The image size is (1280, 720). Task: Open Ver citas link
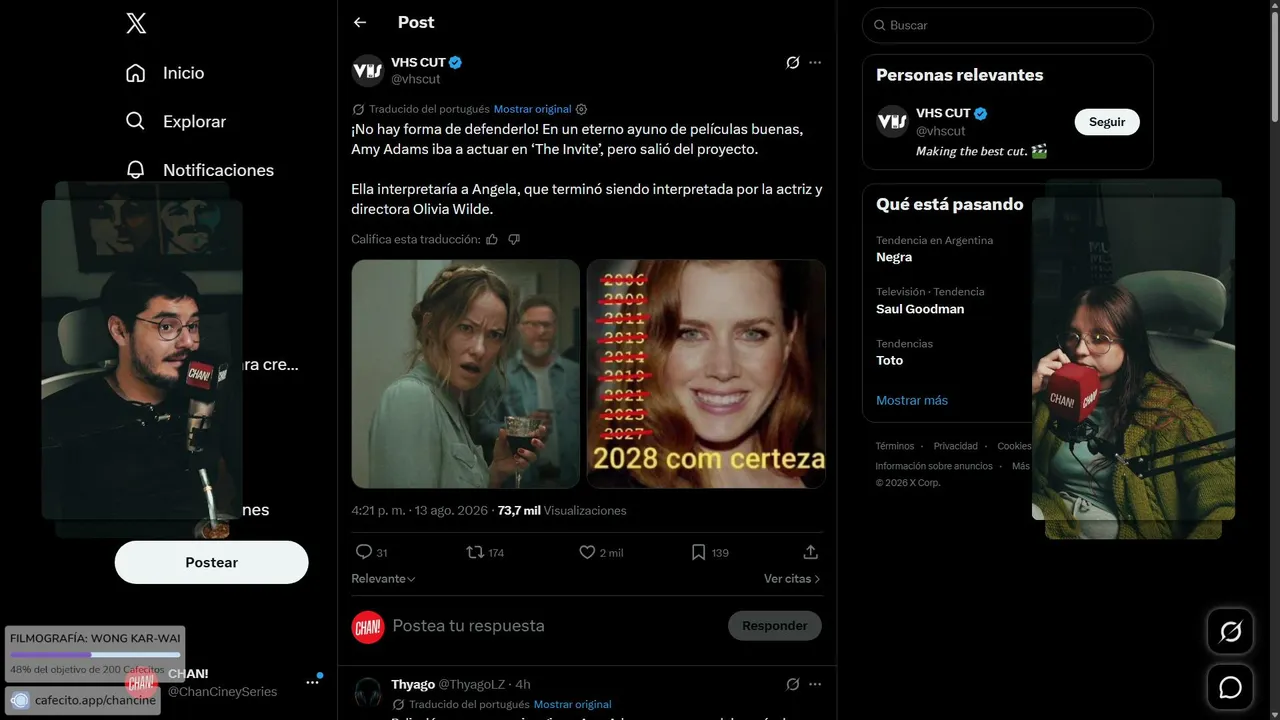tap(792, 579)
